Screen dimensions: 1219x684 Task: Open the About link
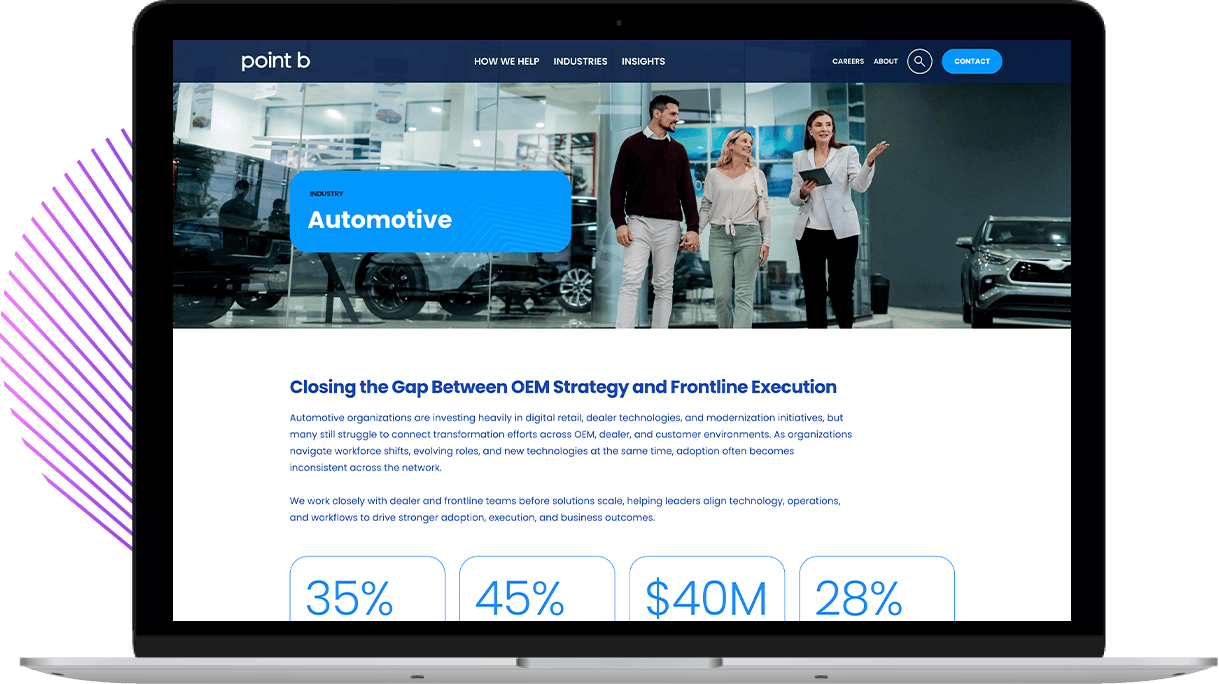(x=886, y=61)
